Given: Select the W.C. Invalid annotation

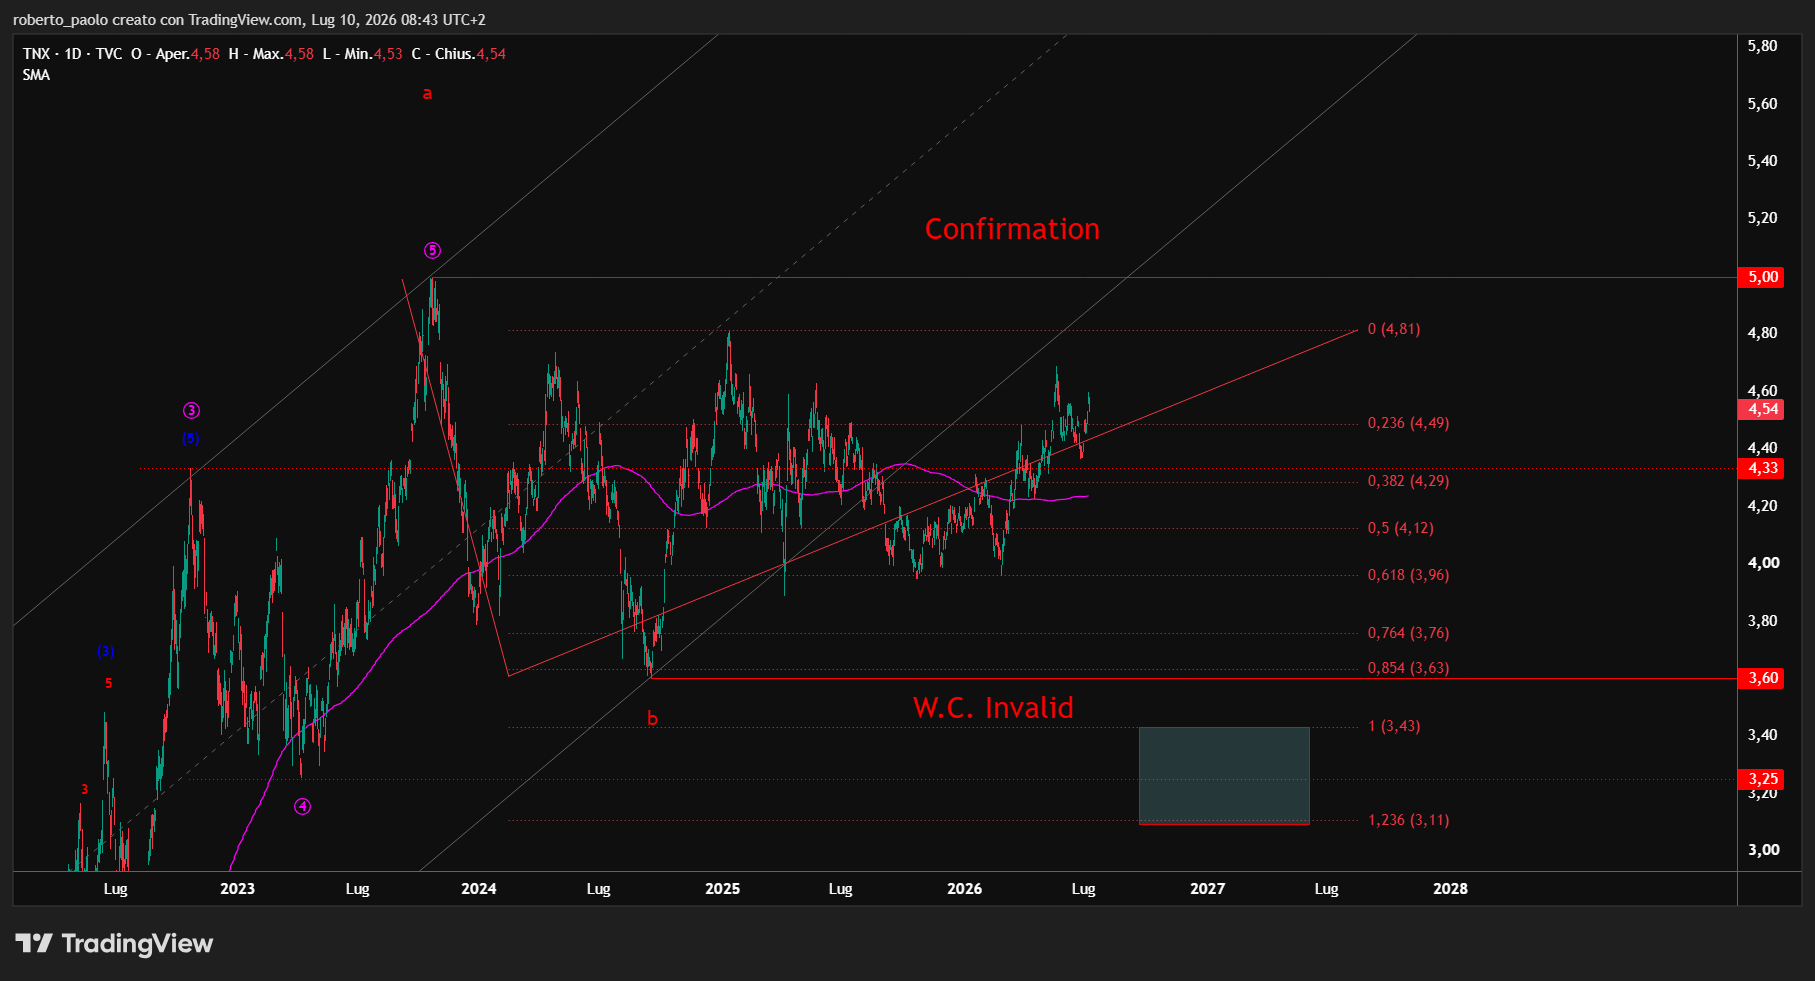Looking at the screenshot, I should [x=993, y=708].
